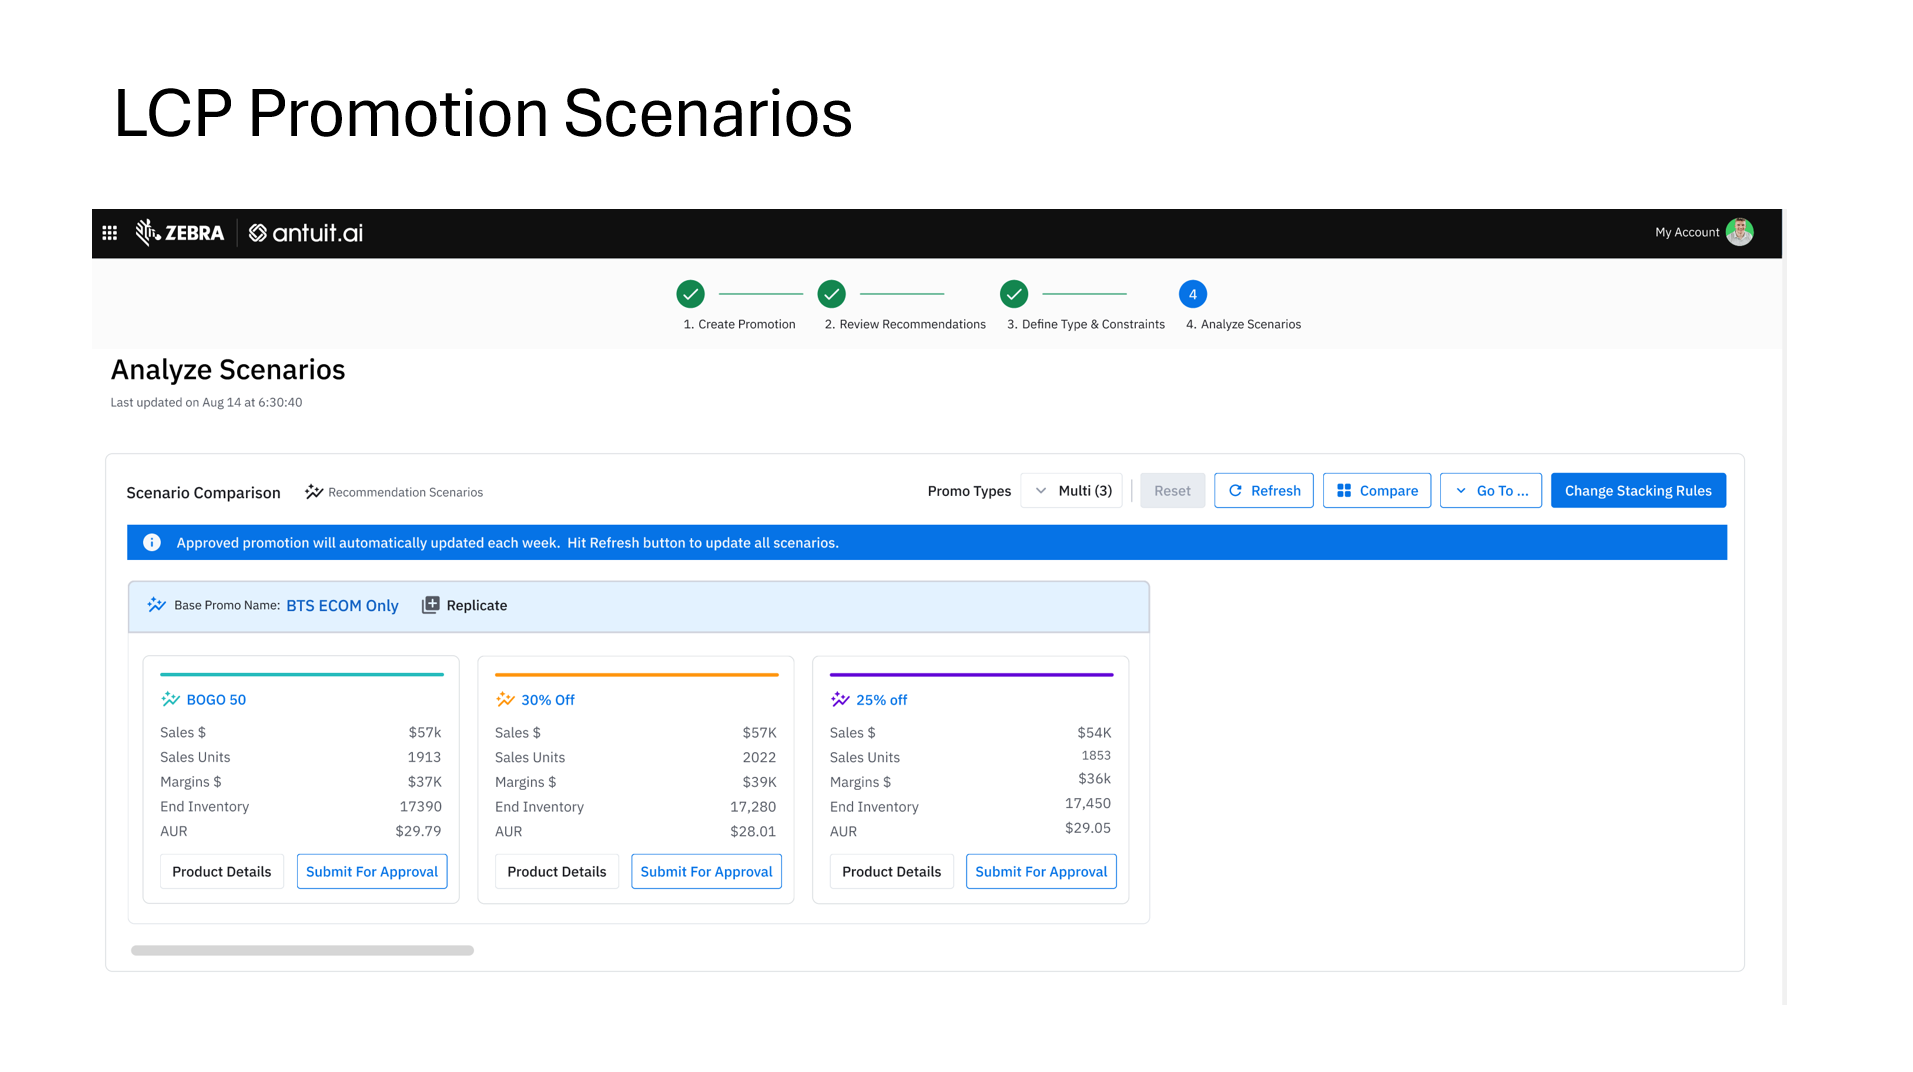Click the Replicate copy icon
This screenshot has height=1072, width=1913.
point(430,605)
